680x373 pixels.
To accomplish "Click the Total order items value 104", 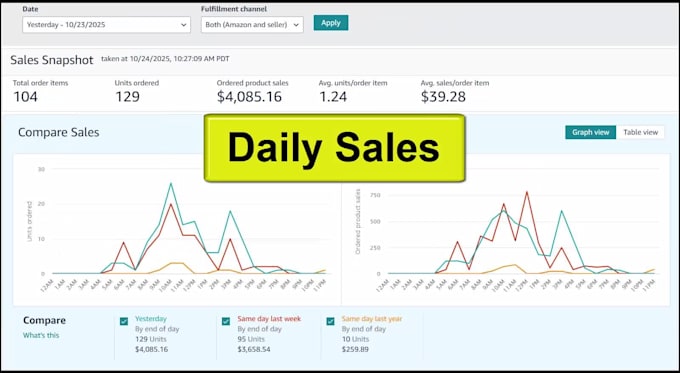I will [x=26, y=96].
